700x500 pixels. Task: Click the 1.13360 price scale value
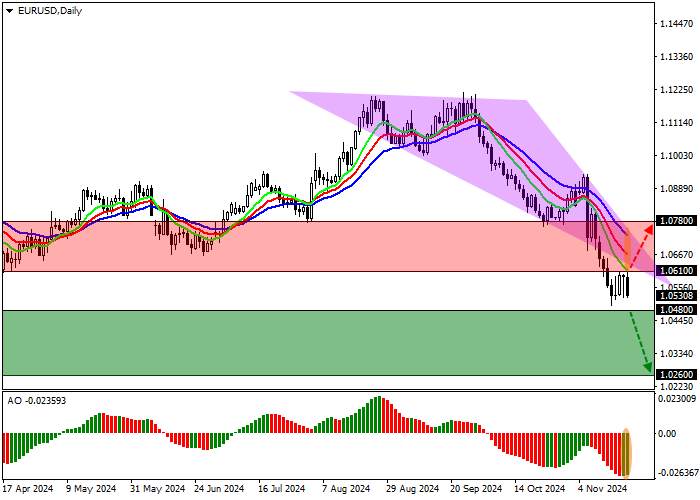[677, 57]
